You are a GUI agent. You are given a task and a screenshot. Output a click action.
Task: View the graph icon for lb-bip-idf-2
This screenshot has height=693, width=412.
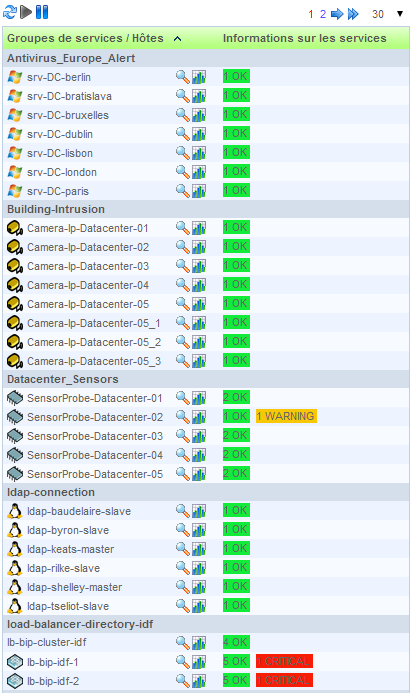coord(199,681)
